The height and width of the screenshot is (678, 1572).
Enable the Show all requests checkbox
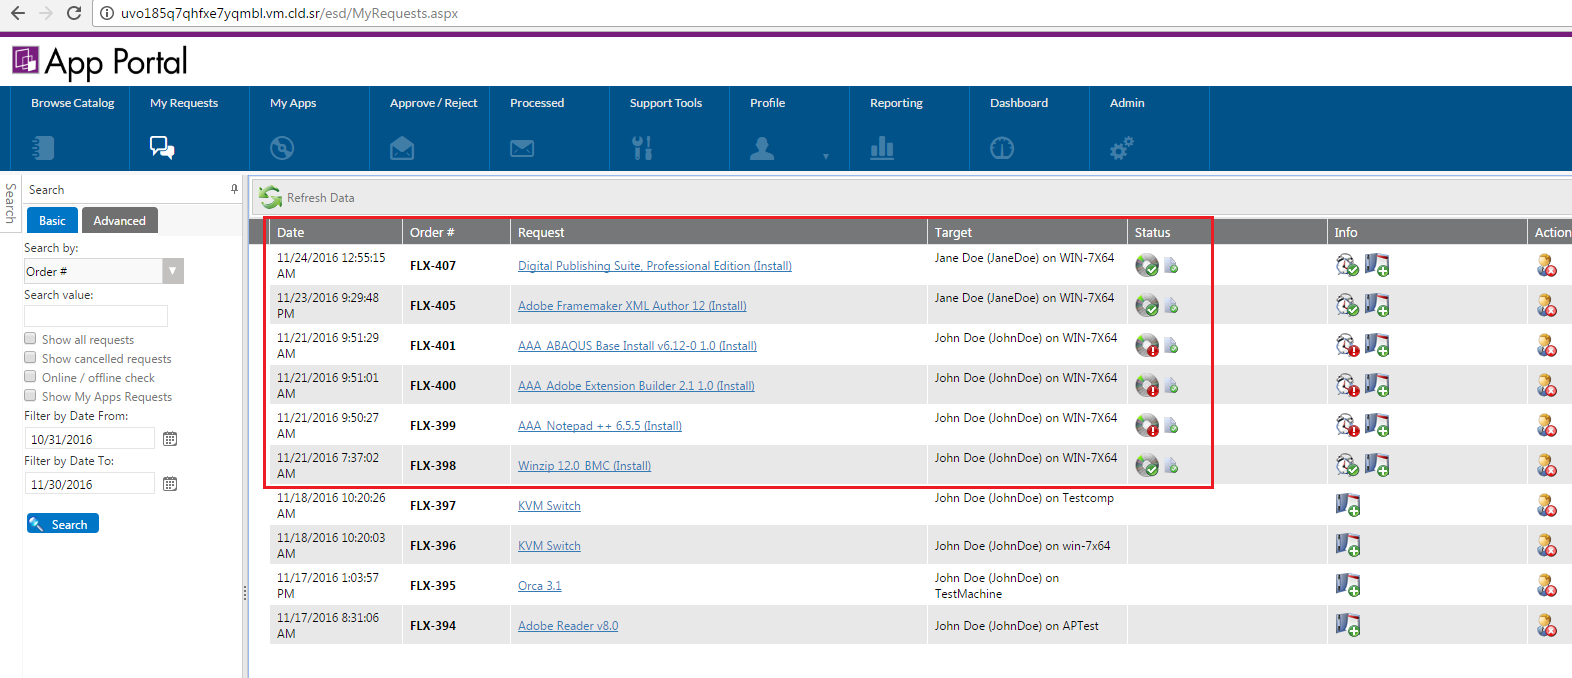(x=30, y=339)
